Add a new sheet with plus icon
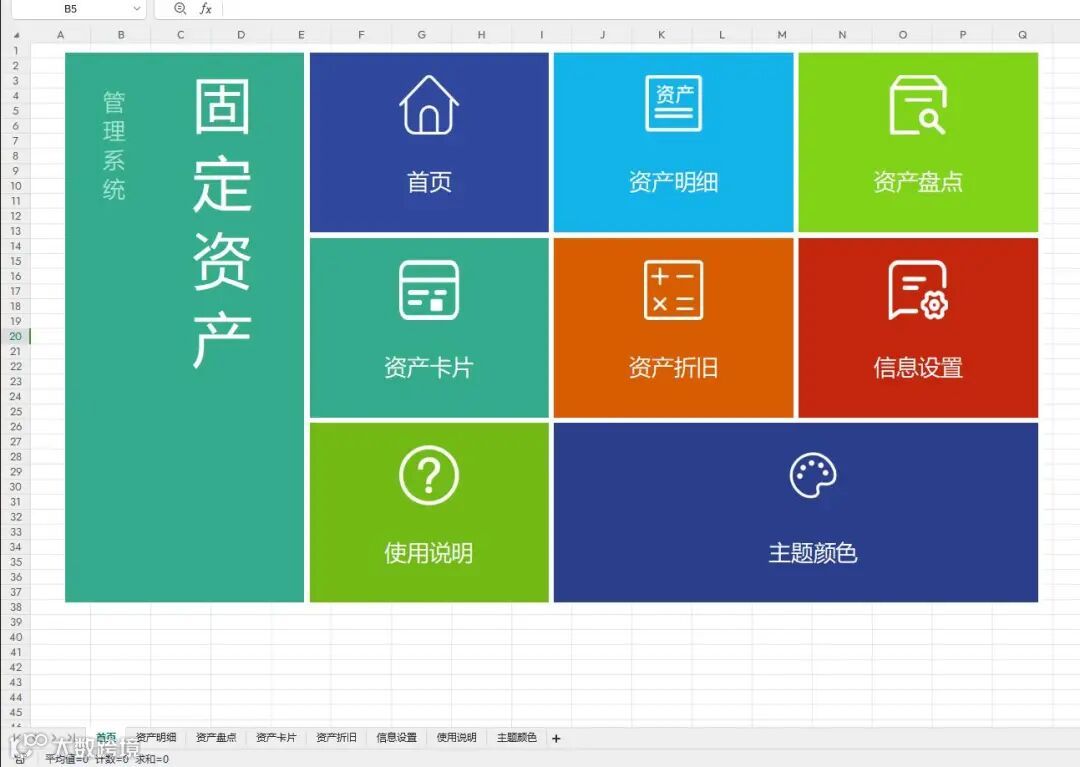This screenshot has height=767, width=1080. click(556, 738)
